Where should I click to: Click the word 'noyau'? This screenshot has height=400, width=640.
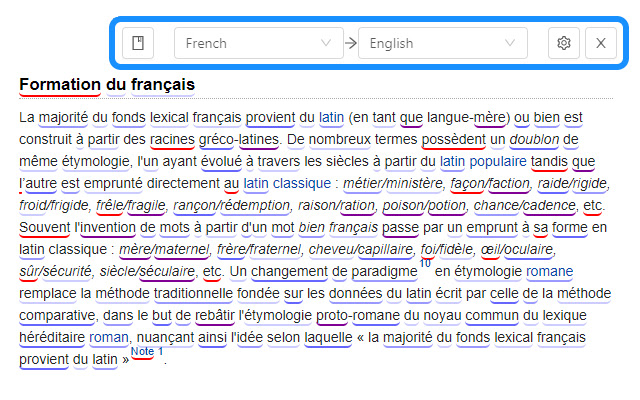(442, 316)
